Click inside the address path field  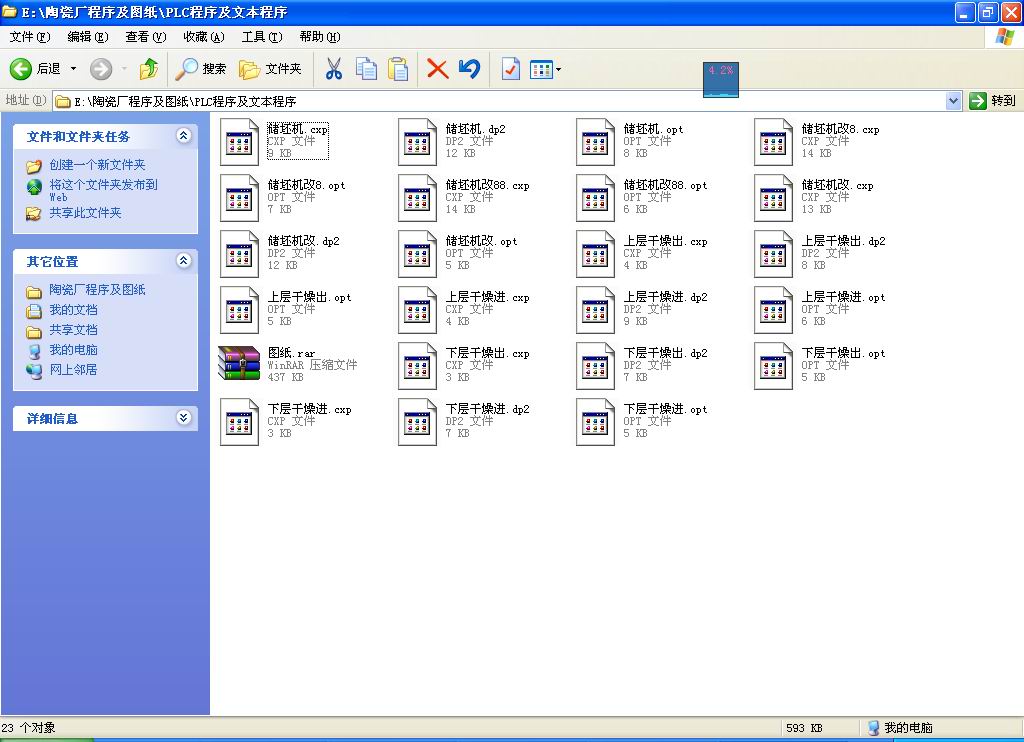tap(500, 101)
